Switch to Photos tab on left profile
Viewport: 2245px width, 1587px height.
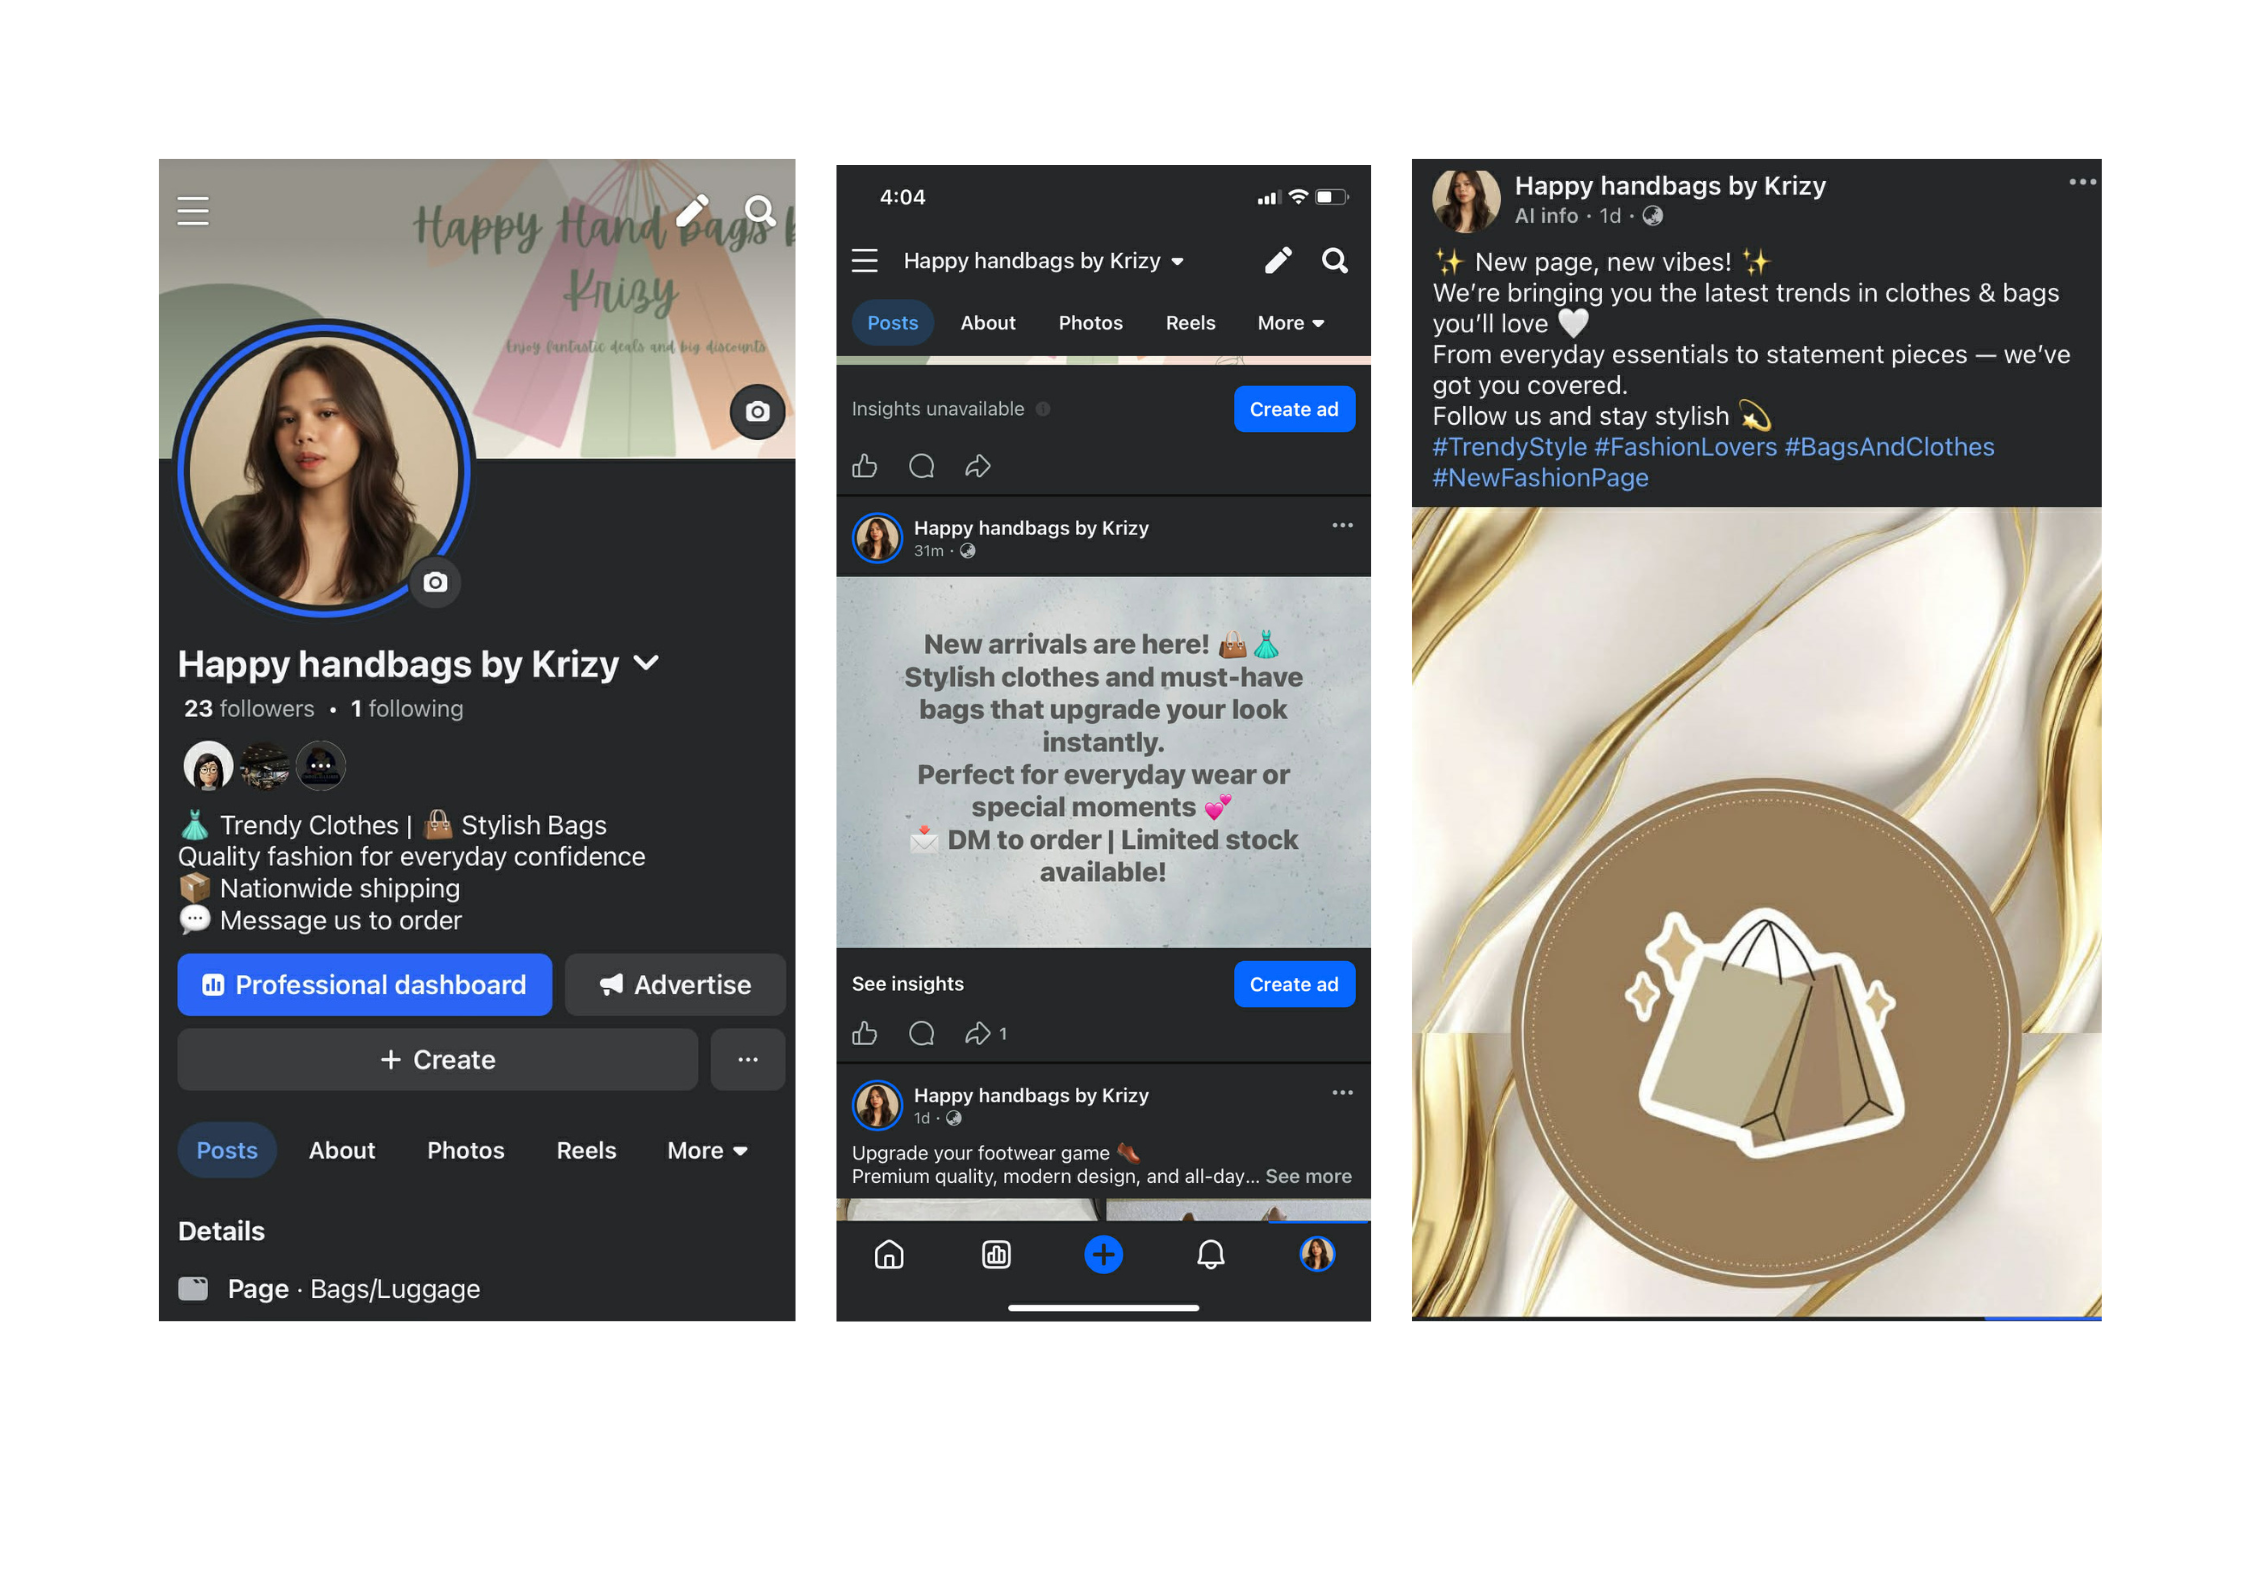click(465, 1150)
